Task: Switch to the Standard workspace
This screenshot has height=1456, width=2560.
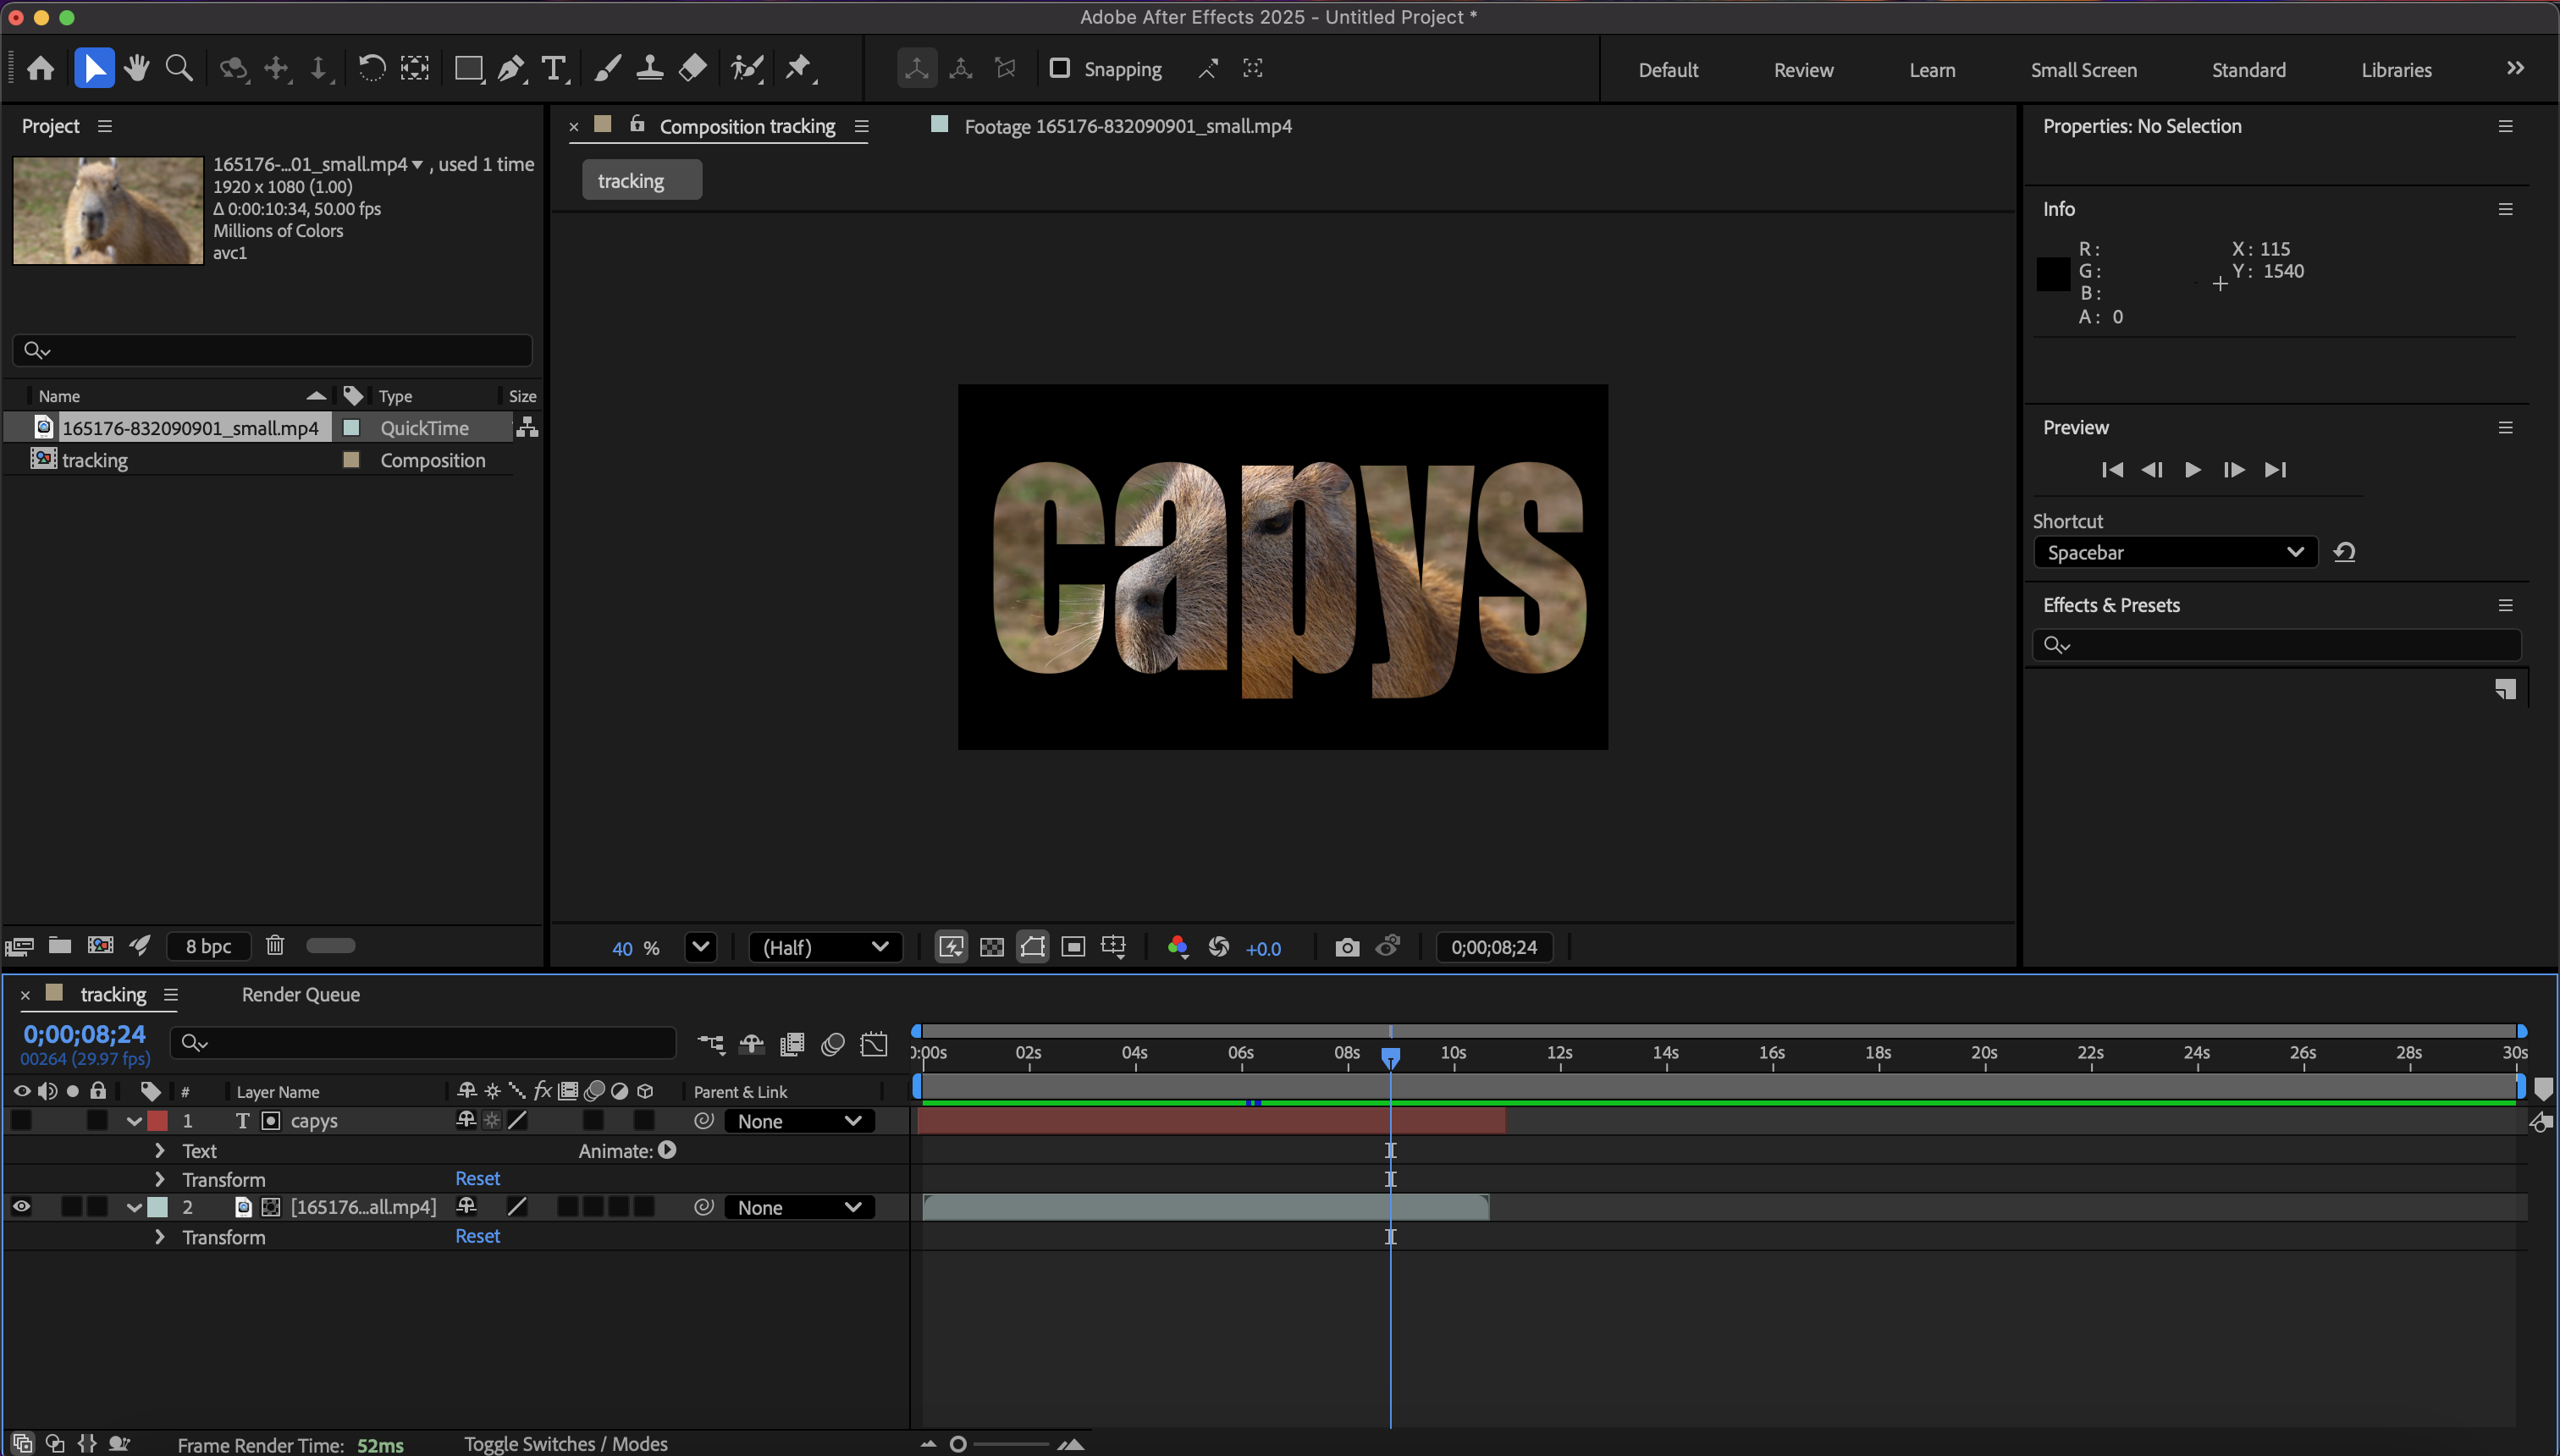Action: [2248, 70]
